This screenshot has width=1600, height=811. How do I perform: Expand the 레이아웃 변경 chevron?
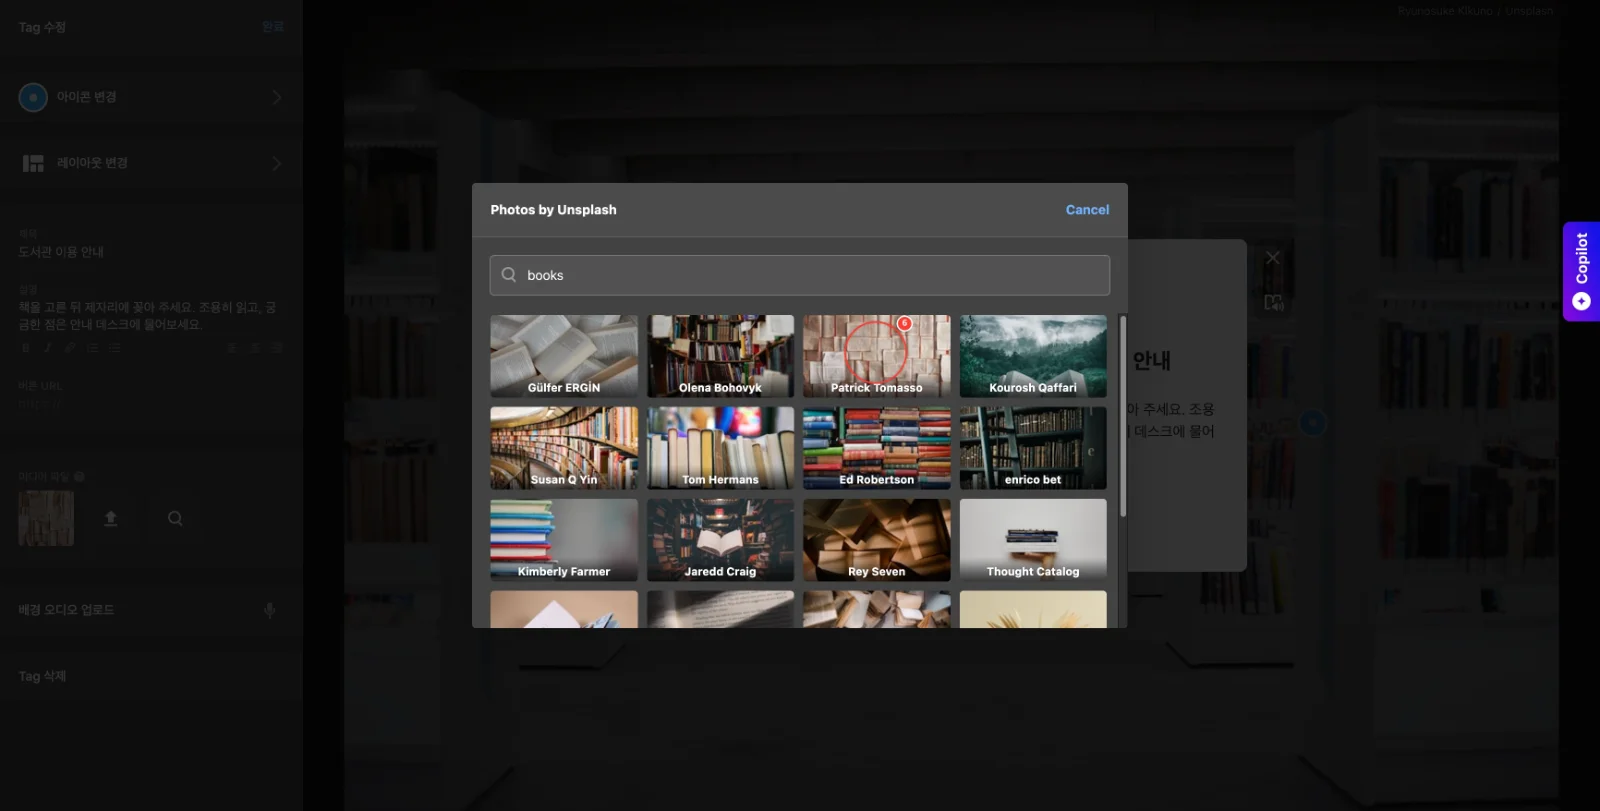pyautogui.click(x=276, y=163)
